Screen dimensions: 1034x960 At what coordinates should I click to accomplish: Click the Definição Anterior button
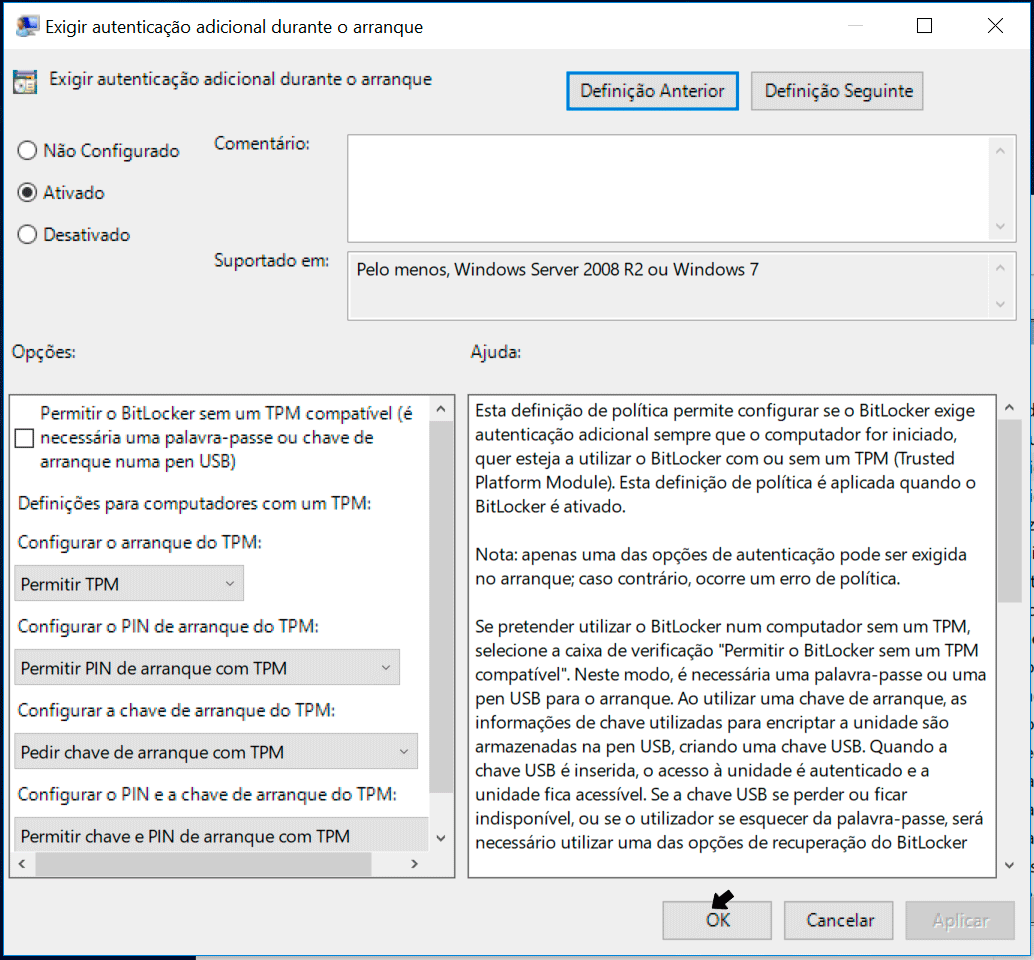[652, 91]
